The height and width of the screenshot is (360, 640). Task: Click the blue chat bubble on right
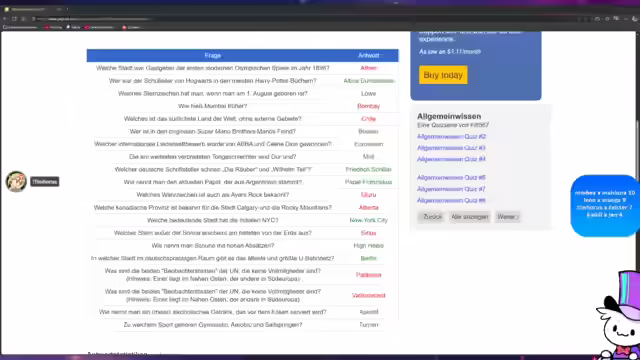[x=604, y=205]
